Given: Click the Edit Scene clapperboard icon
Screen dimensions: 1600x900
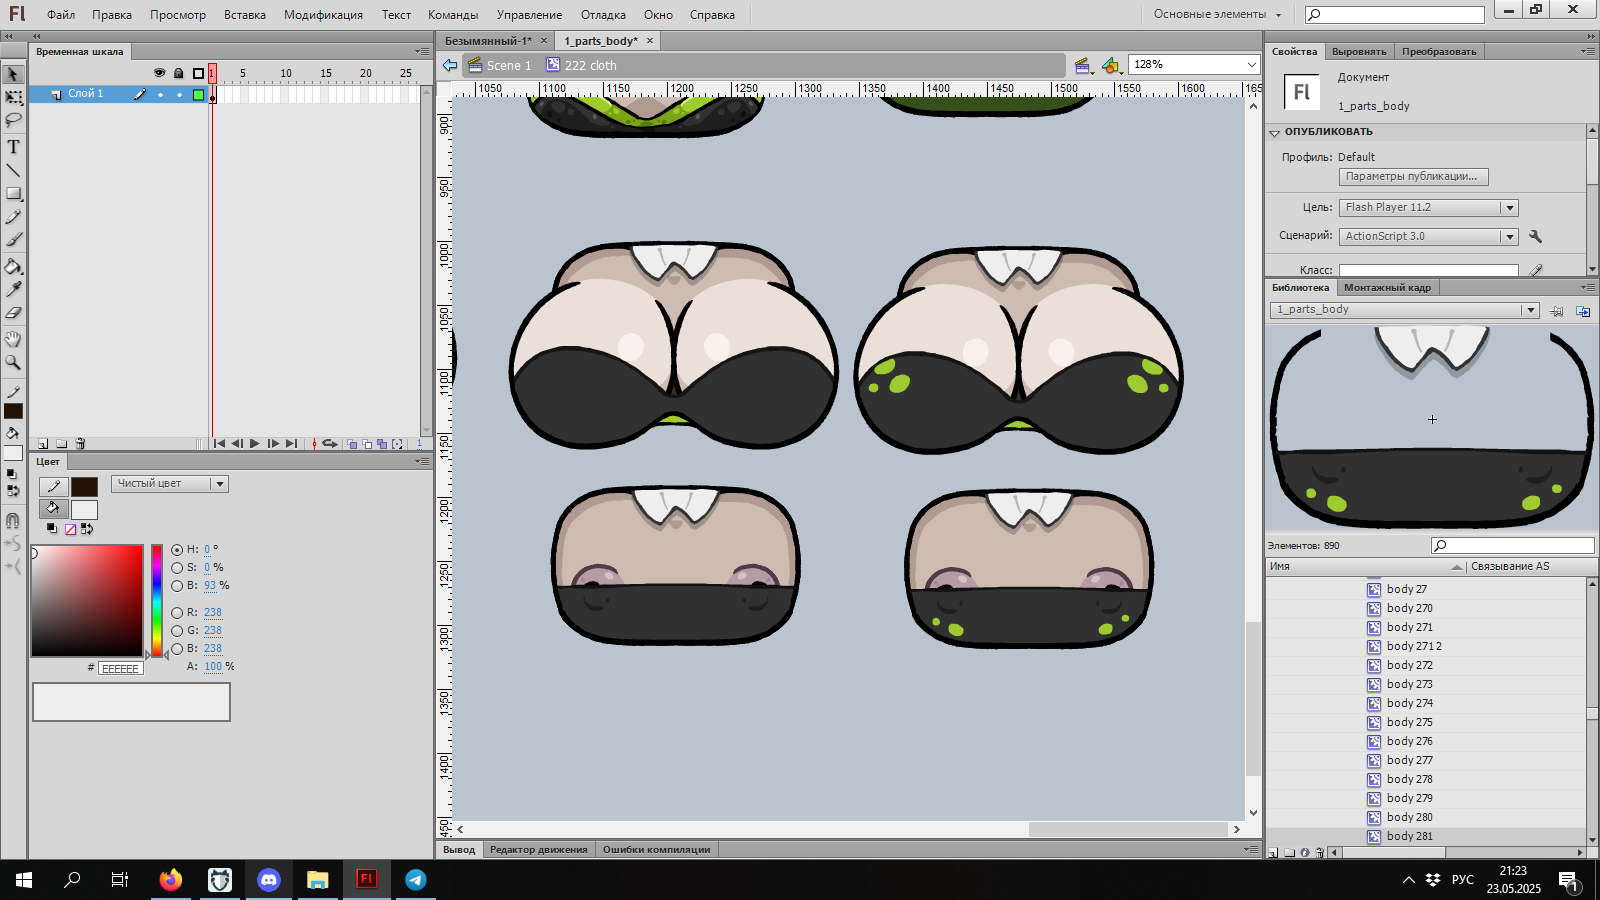Looking at the screenshot, I should coord(1083,65).
